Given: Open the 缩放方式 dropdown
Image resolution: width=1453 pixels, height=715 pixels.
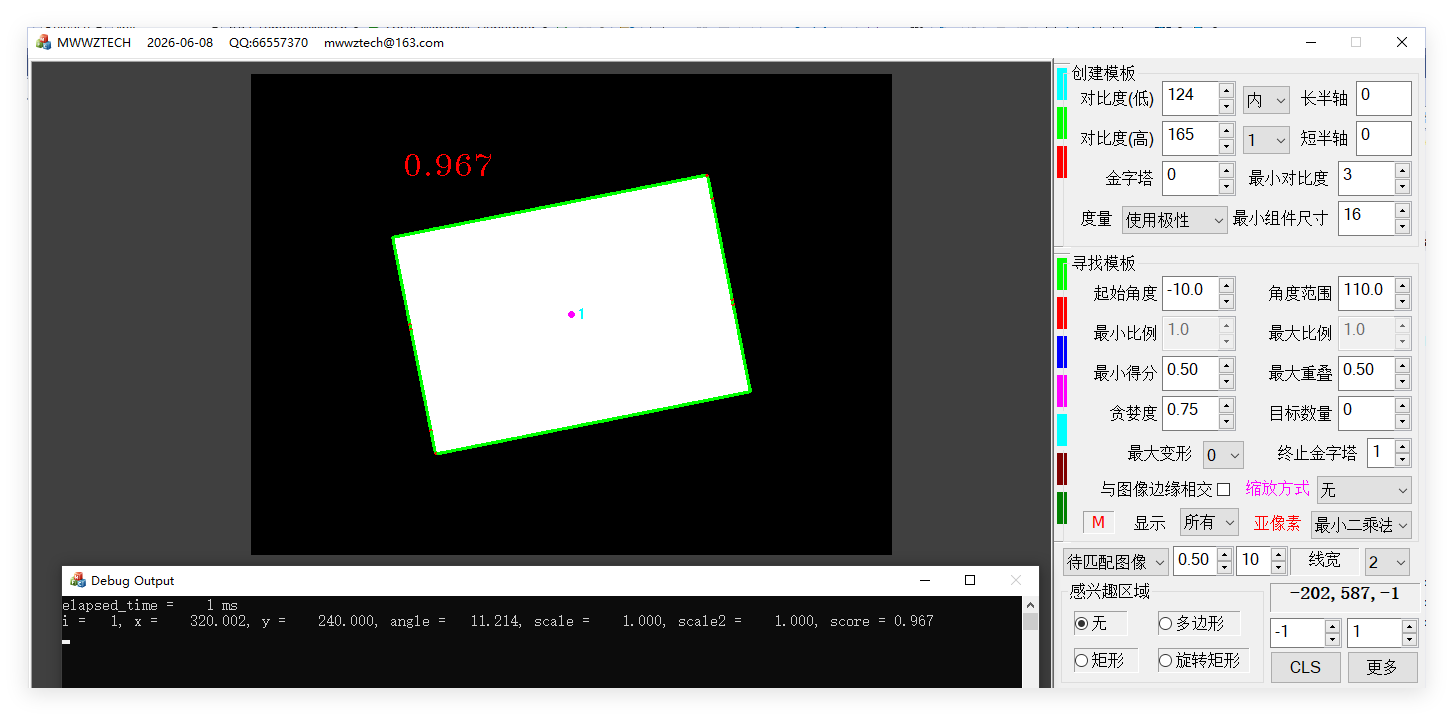Looking at the screenshot, I should click(x=1364, y=490).
